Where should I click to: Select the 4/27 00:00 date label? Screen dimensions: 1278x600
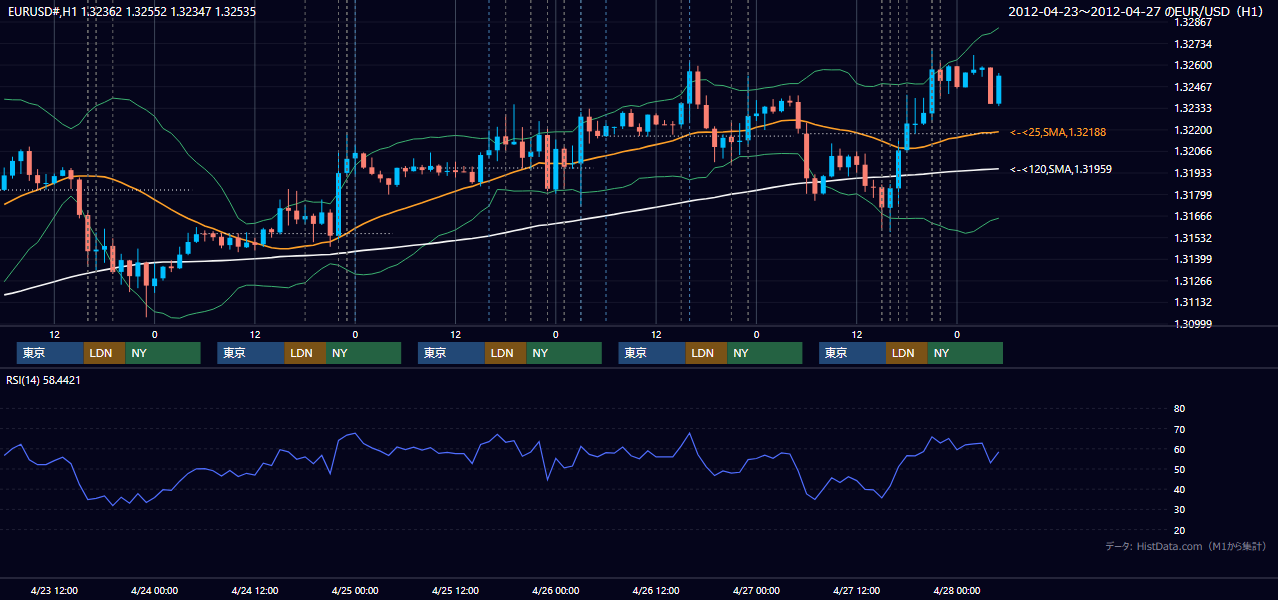pyautogui.click(x=756, y=590)
